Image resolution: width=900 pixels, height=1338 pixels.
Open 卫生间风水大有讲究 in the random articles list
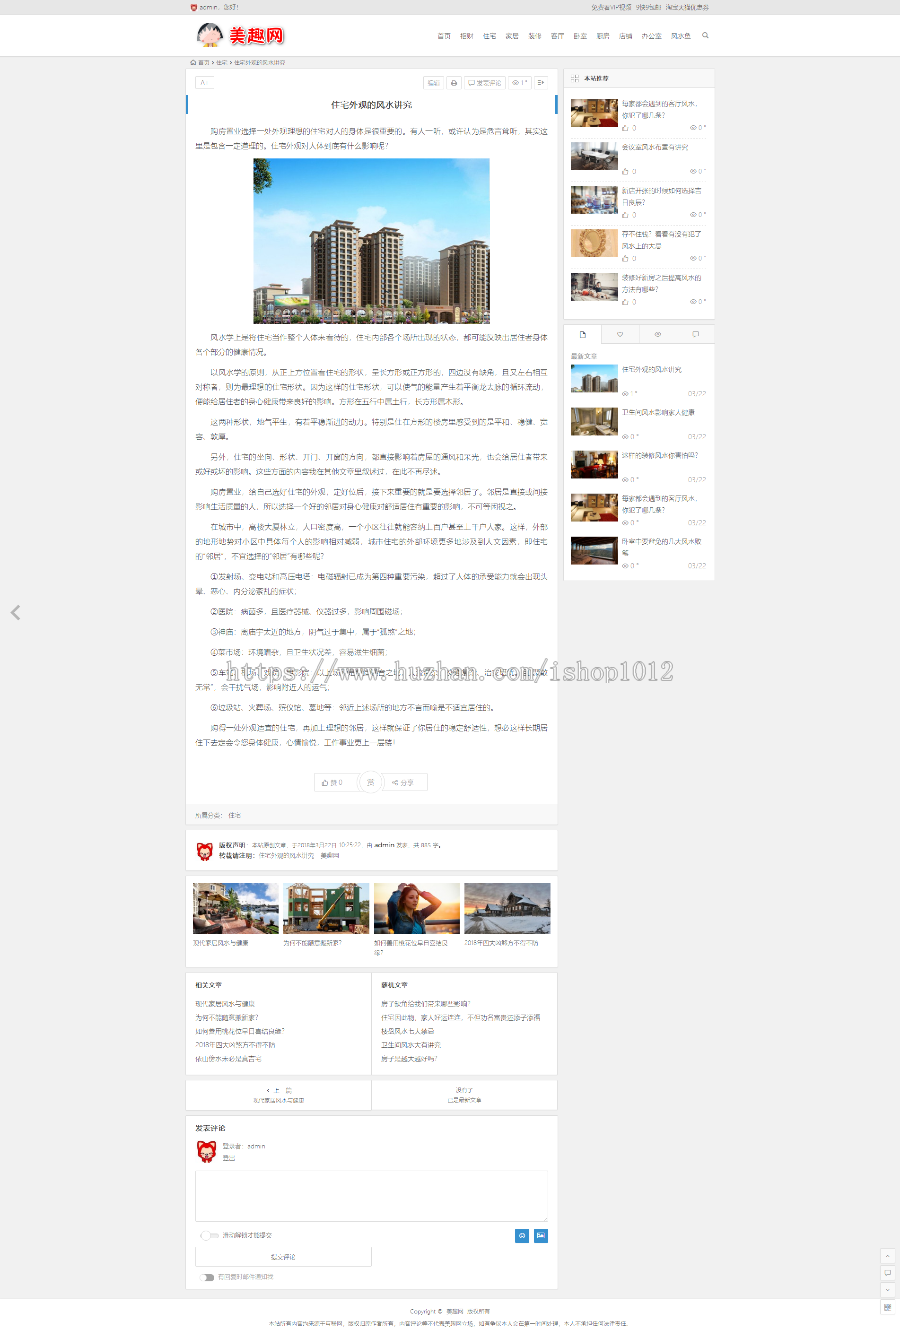(x=411, y=1044)
